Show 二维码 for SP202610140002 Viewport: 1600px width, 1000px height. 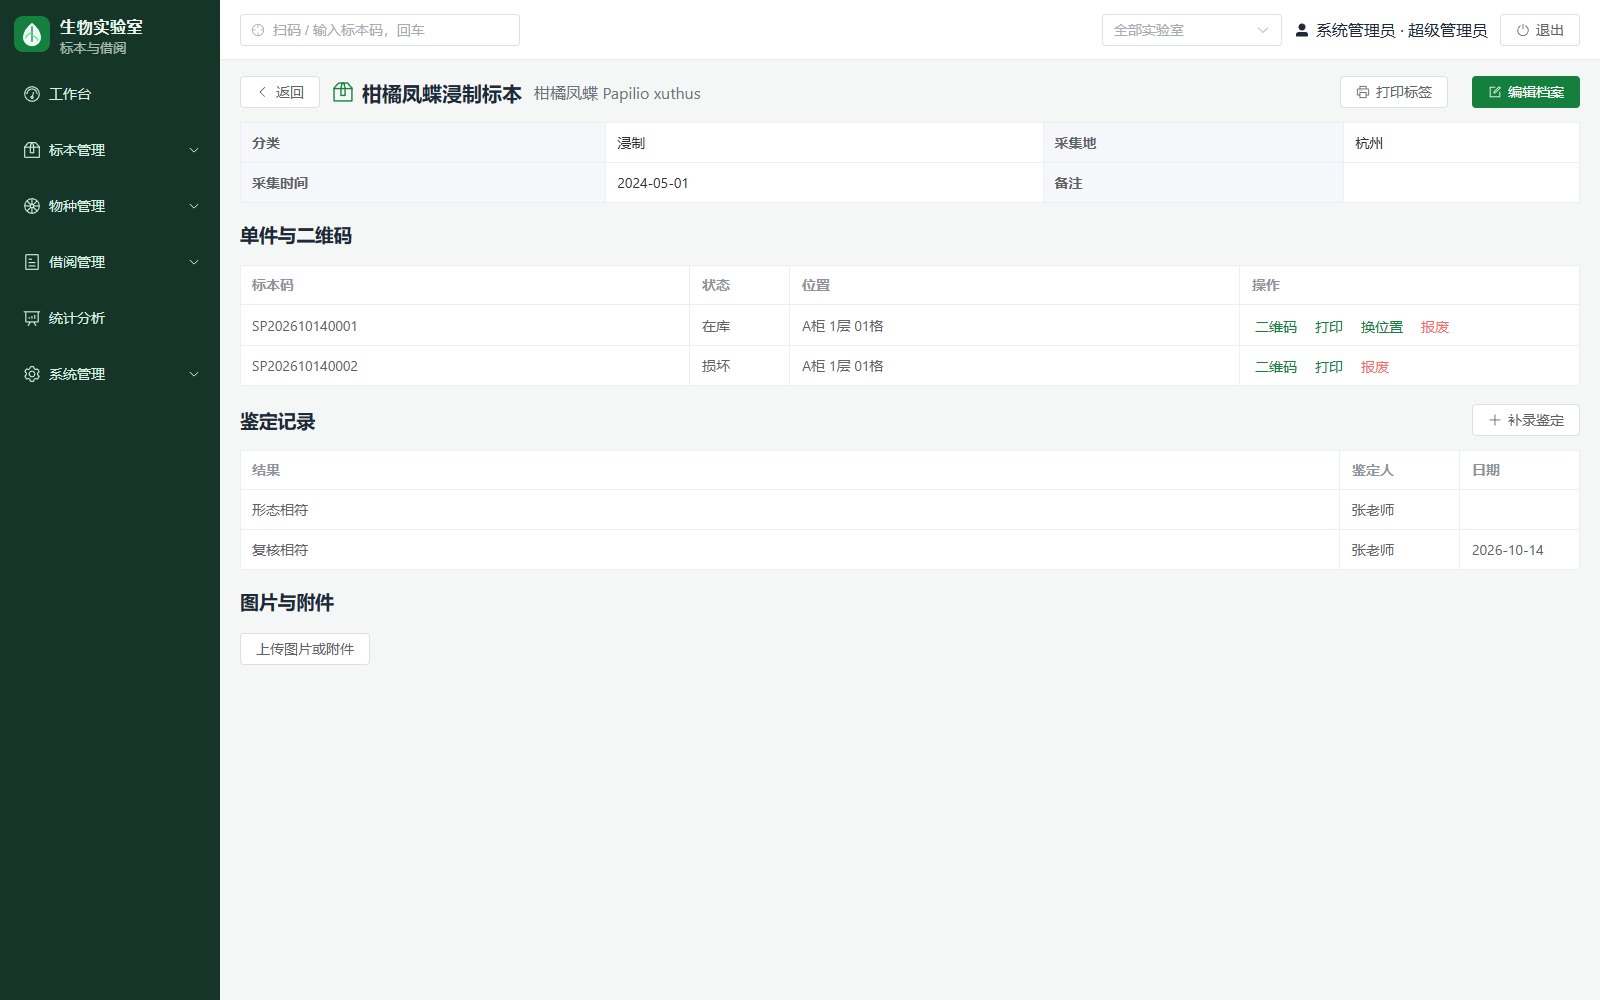coord(1276,367)
